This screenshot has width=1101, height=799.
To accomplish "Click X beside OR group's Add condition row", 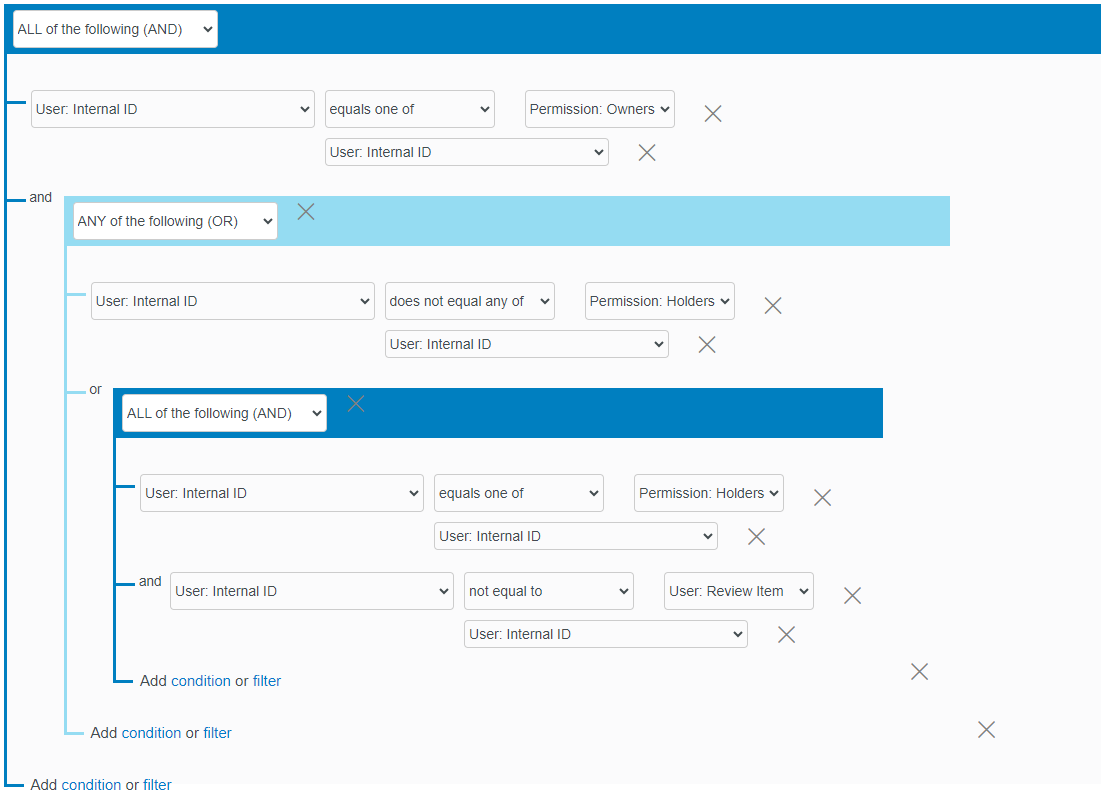I will click(x=986, y=729).
